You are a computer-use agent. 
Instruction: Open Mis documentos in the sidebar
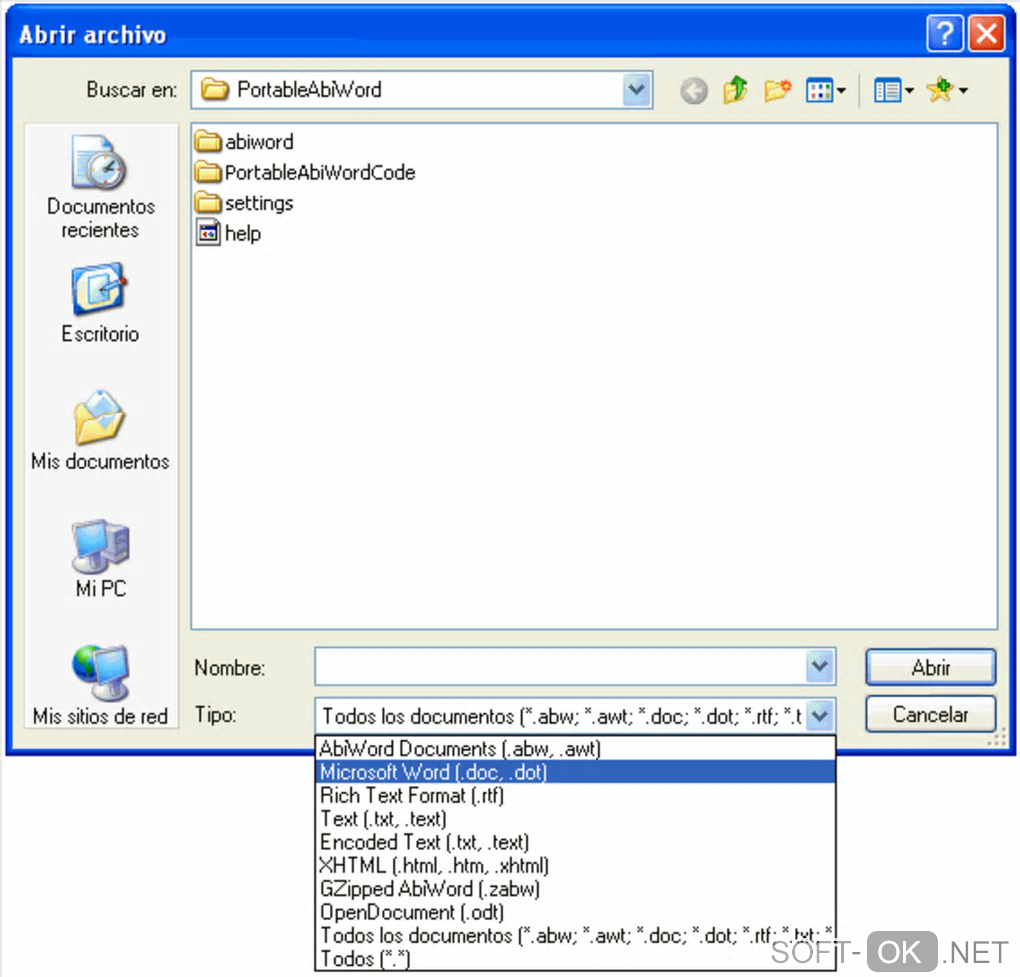point(100,431)
